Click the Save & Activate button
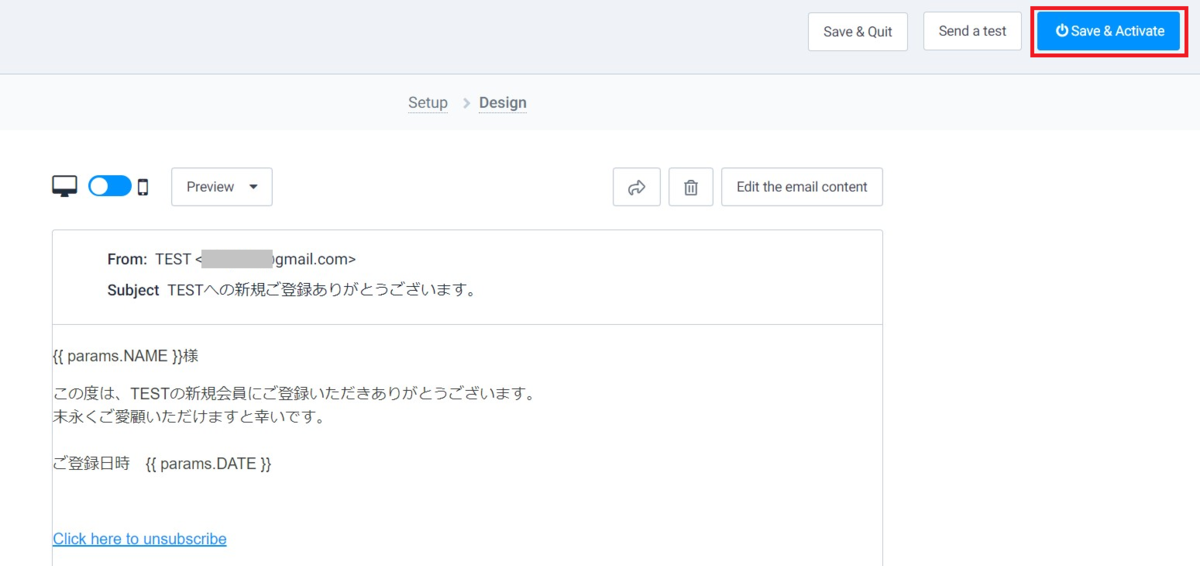The height and width of the screenshot is (566, 1200). coord(1110,31)
